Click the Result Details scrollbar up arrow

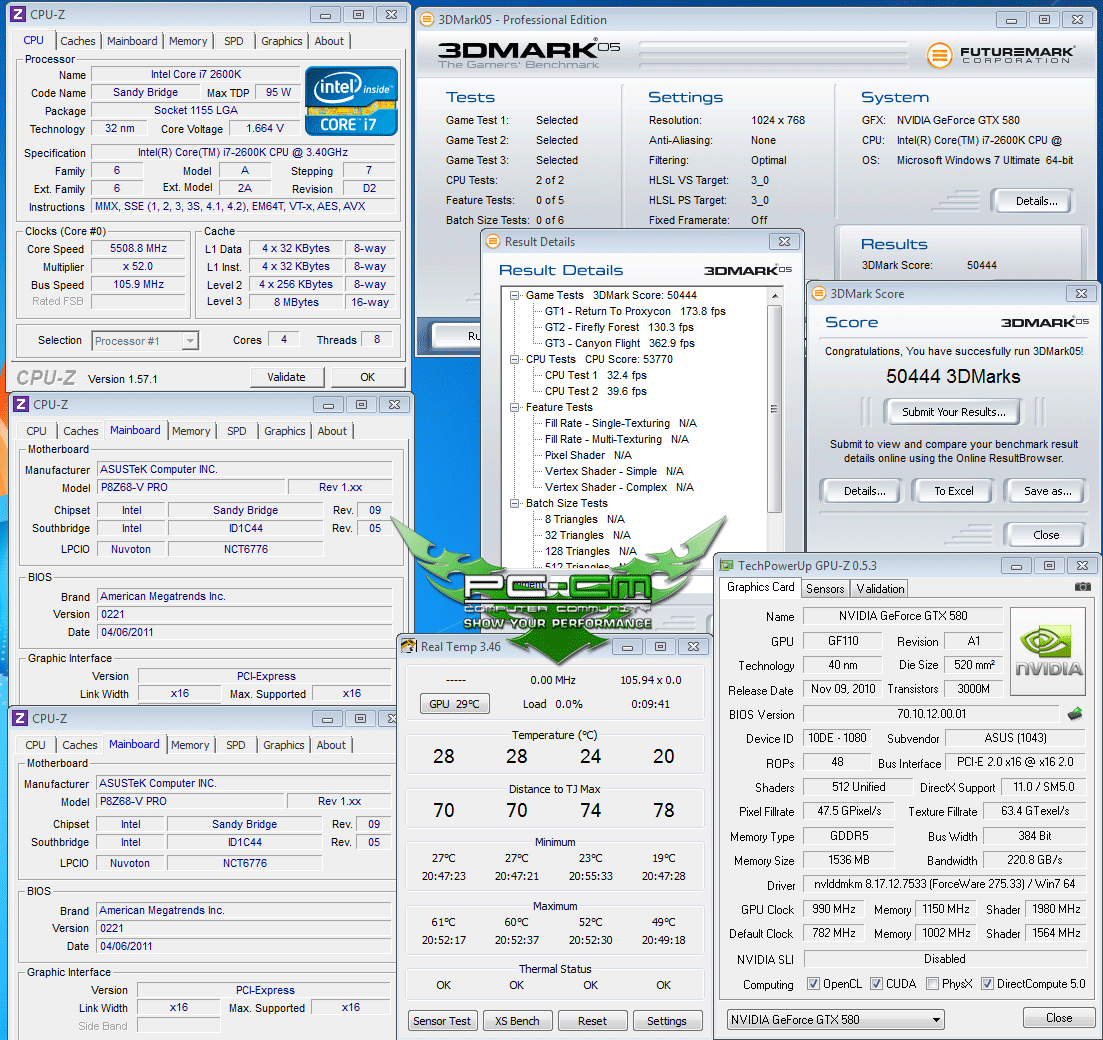pyautogui.click(x=774, y=296)
